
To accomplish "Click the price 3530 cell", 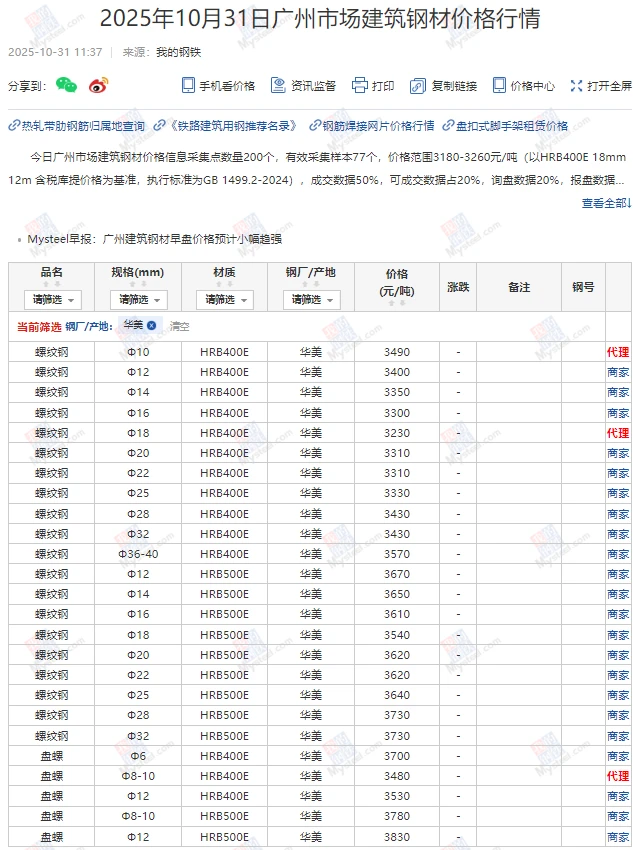I will 397,796.
